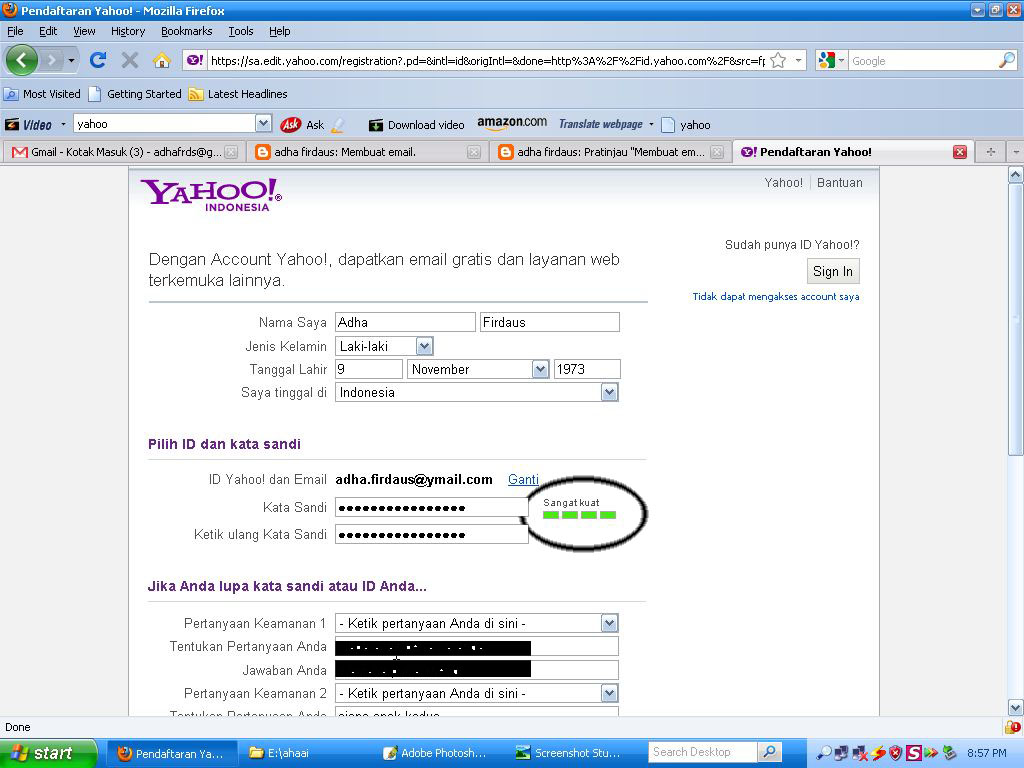Click the Video toolbar logo
This screenshot has height=768, width=1024.
(x=29, y=124)
